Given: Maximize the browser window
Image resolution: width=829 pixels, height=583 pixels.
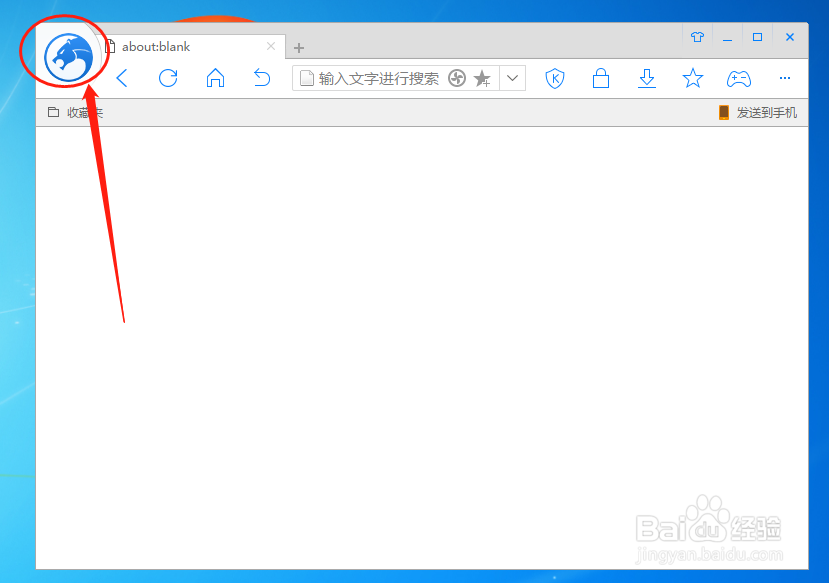Looking at the screenshot, I should point(757,37).
